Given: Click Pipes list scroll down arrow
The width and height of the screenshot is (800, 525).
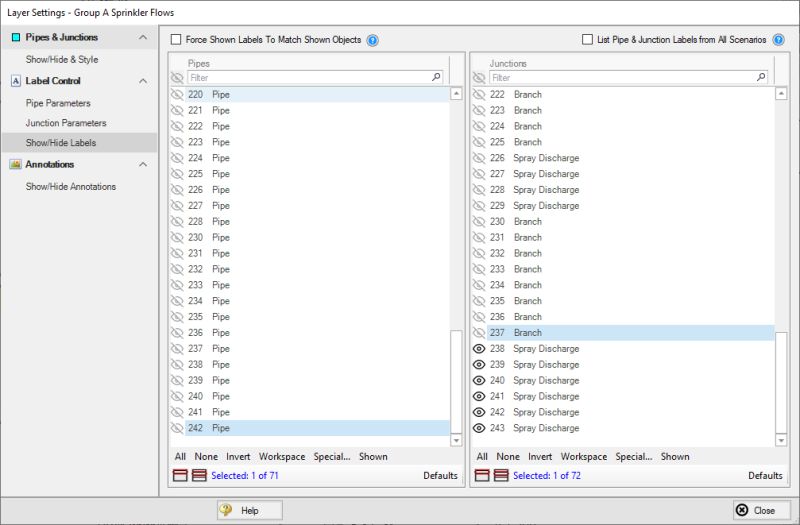Looking at the screenshot, I should (456, 440).
